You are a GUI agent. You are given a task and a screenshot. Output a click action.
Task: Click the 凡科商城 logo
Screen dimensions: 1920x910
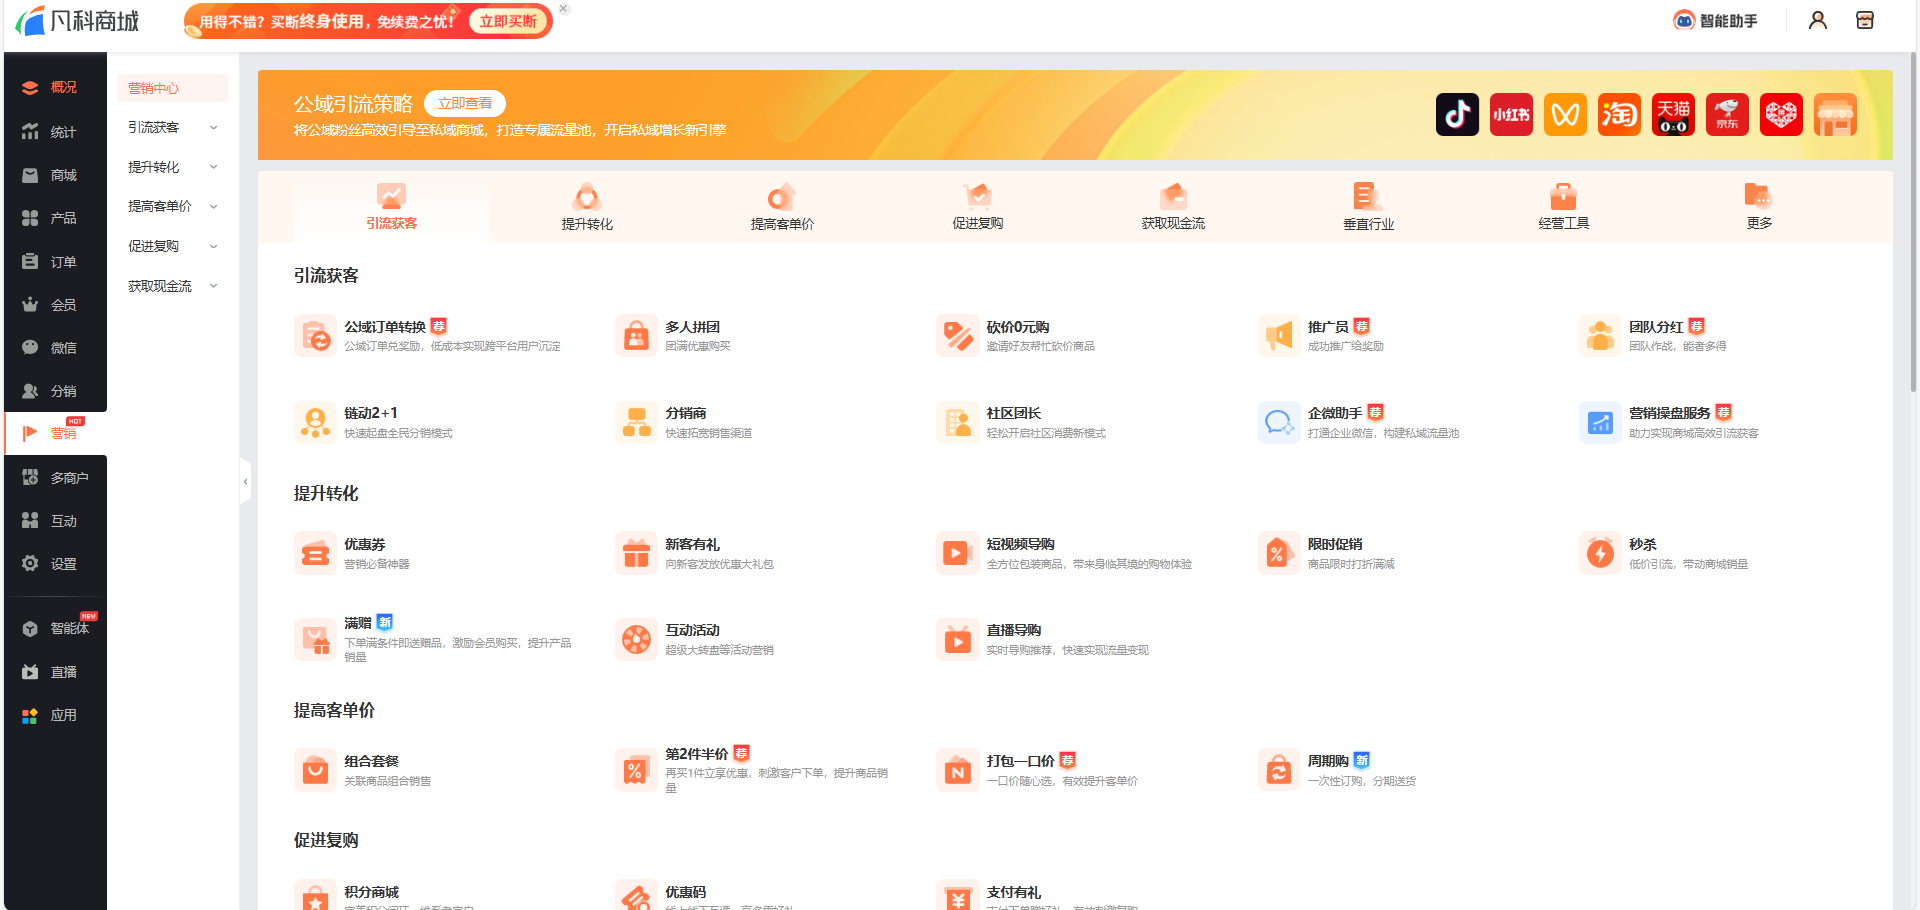[77, 21]
